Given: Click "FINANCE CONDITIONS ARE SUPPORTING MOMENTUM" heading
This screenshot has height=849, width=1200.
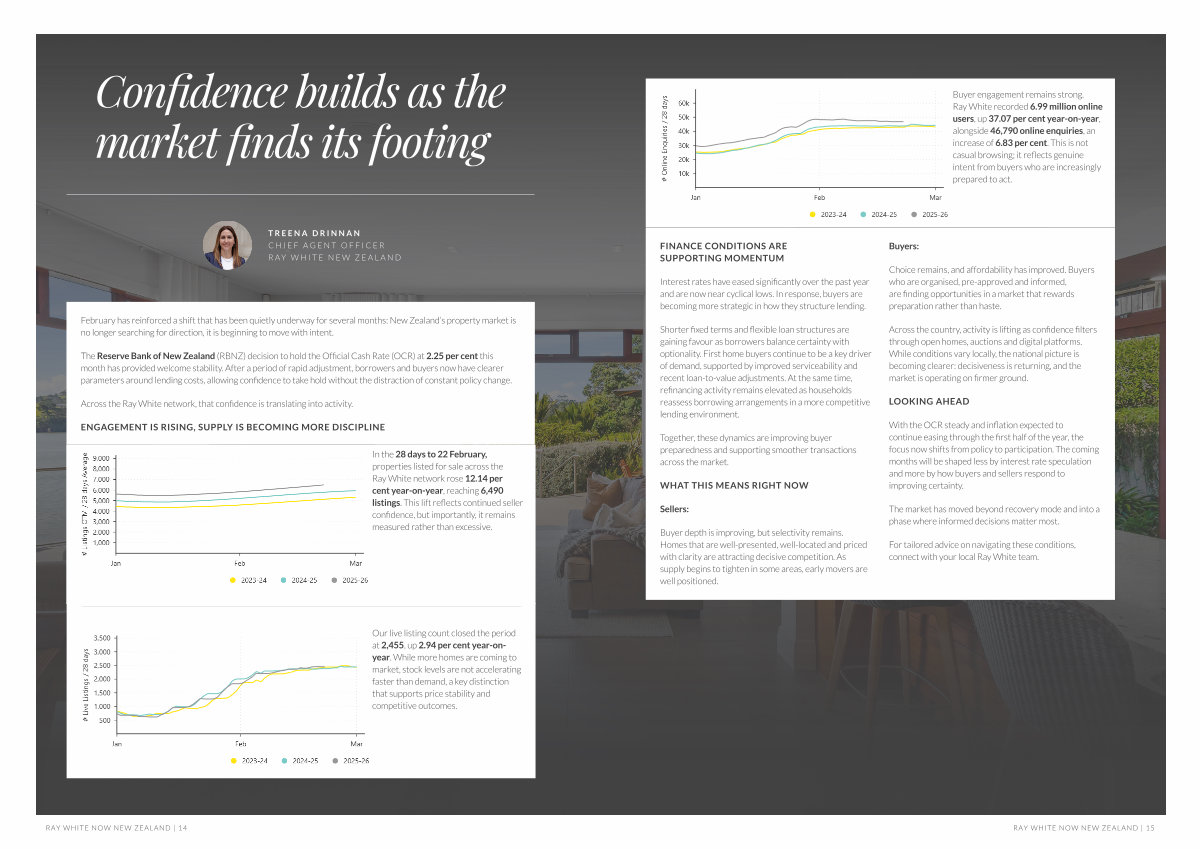Looking at the screenshot, I should tap(723, 252).
